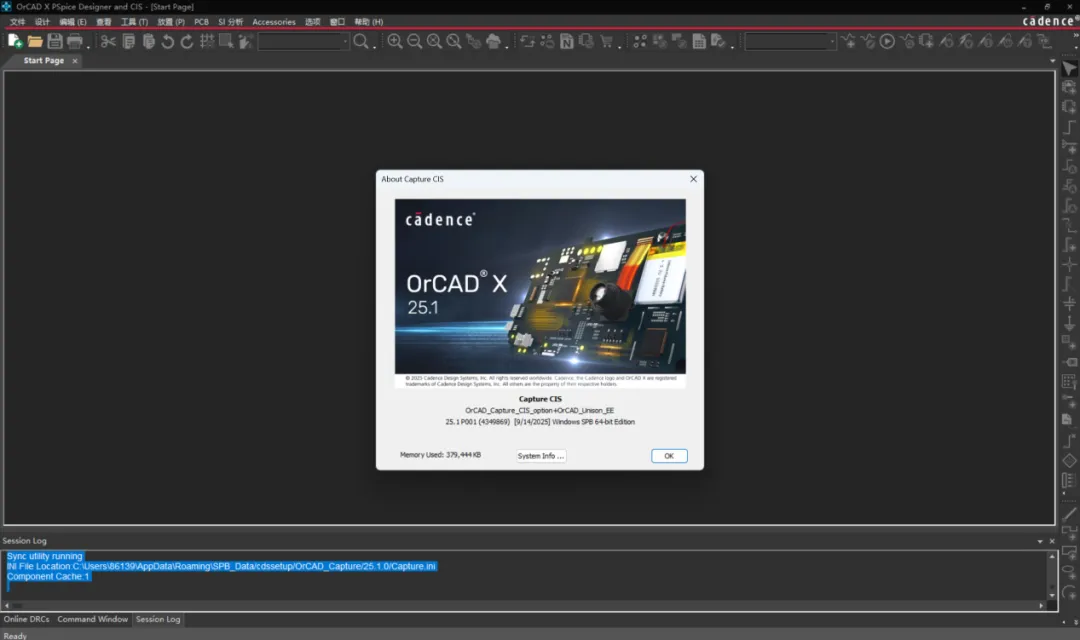The width and height of the screenshot is (1080, 640).
Task: Click the 'Sync utility running' log line
Action: click(45, 556)
